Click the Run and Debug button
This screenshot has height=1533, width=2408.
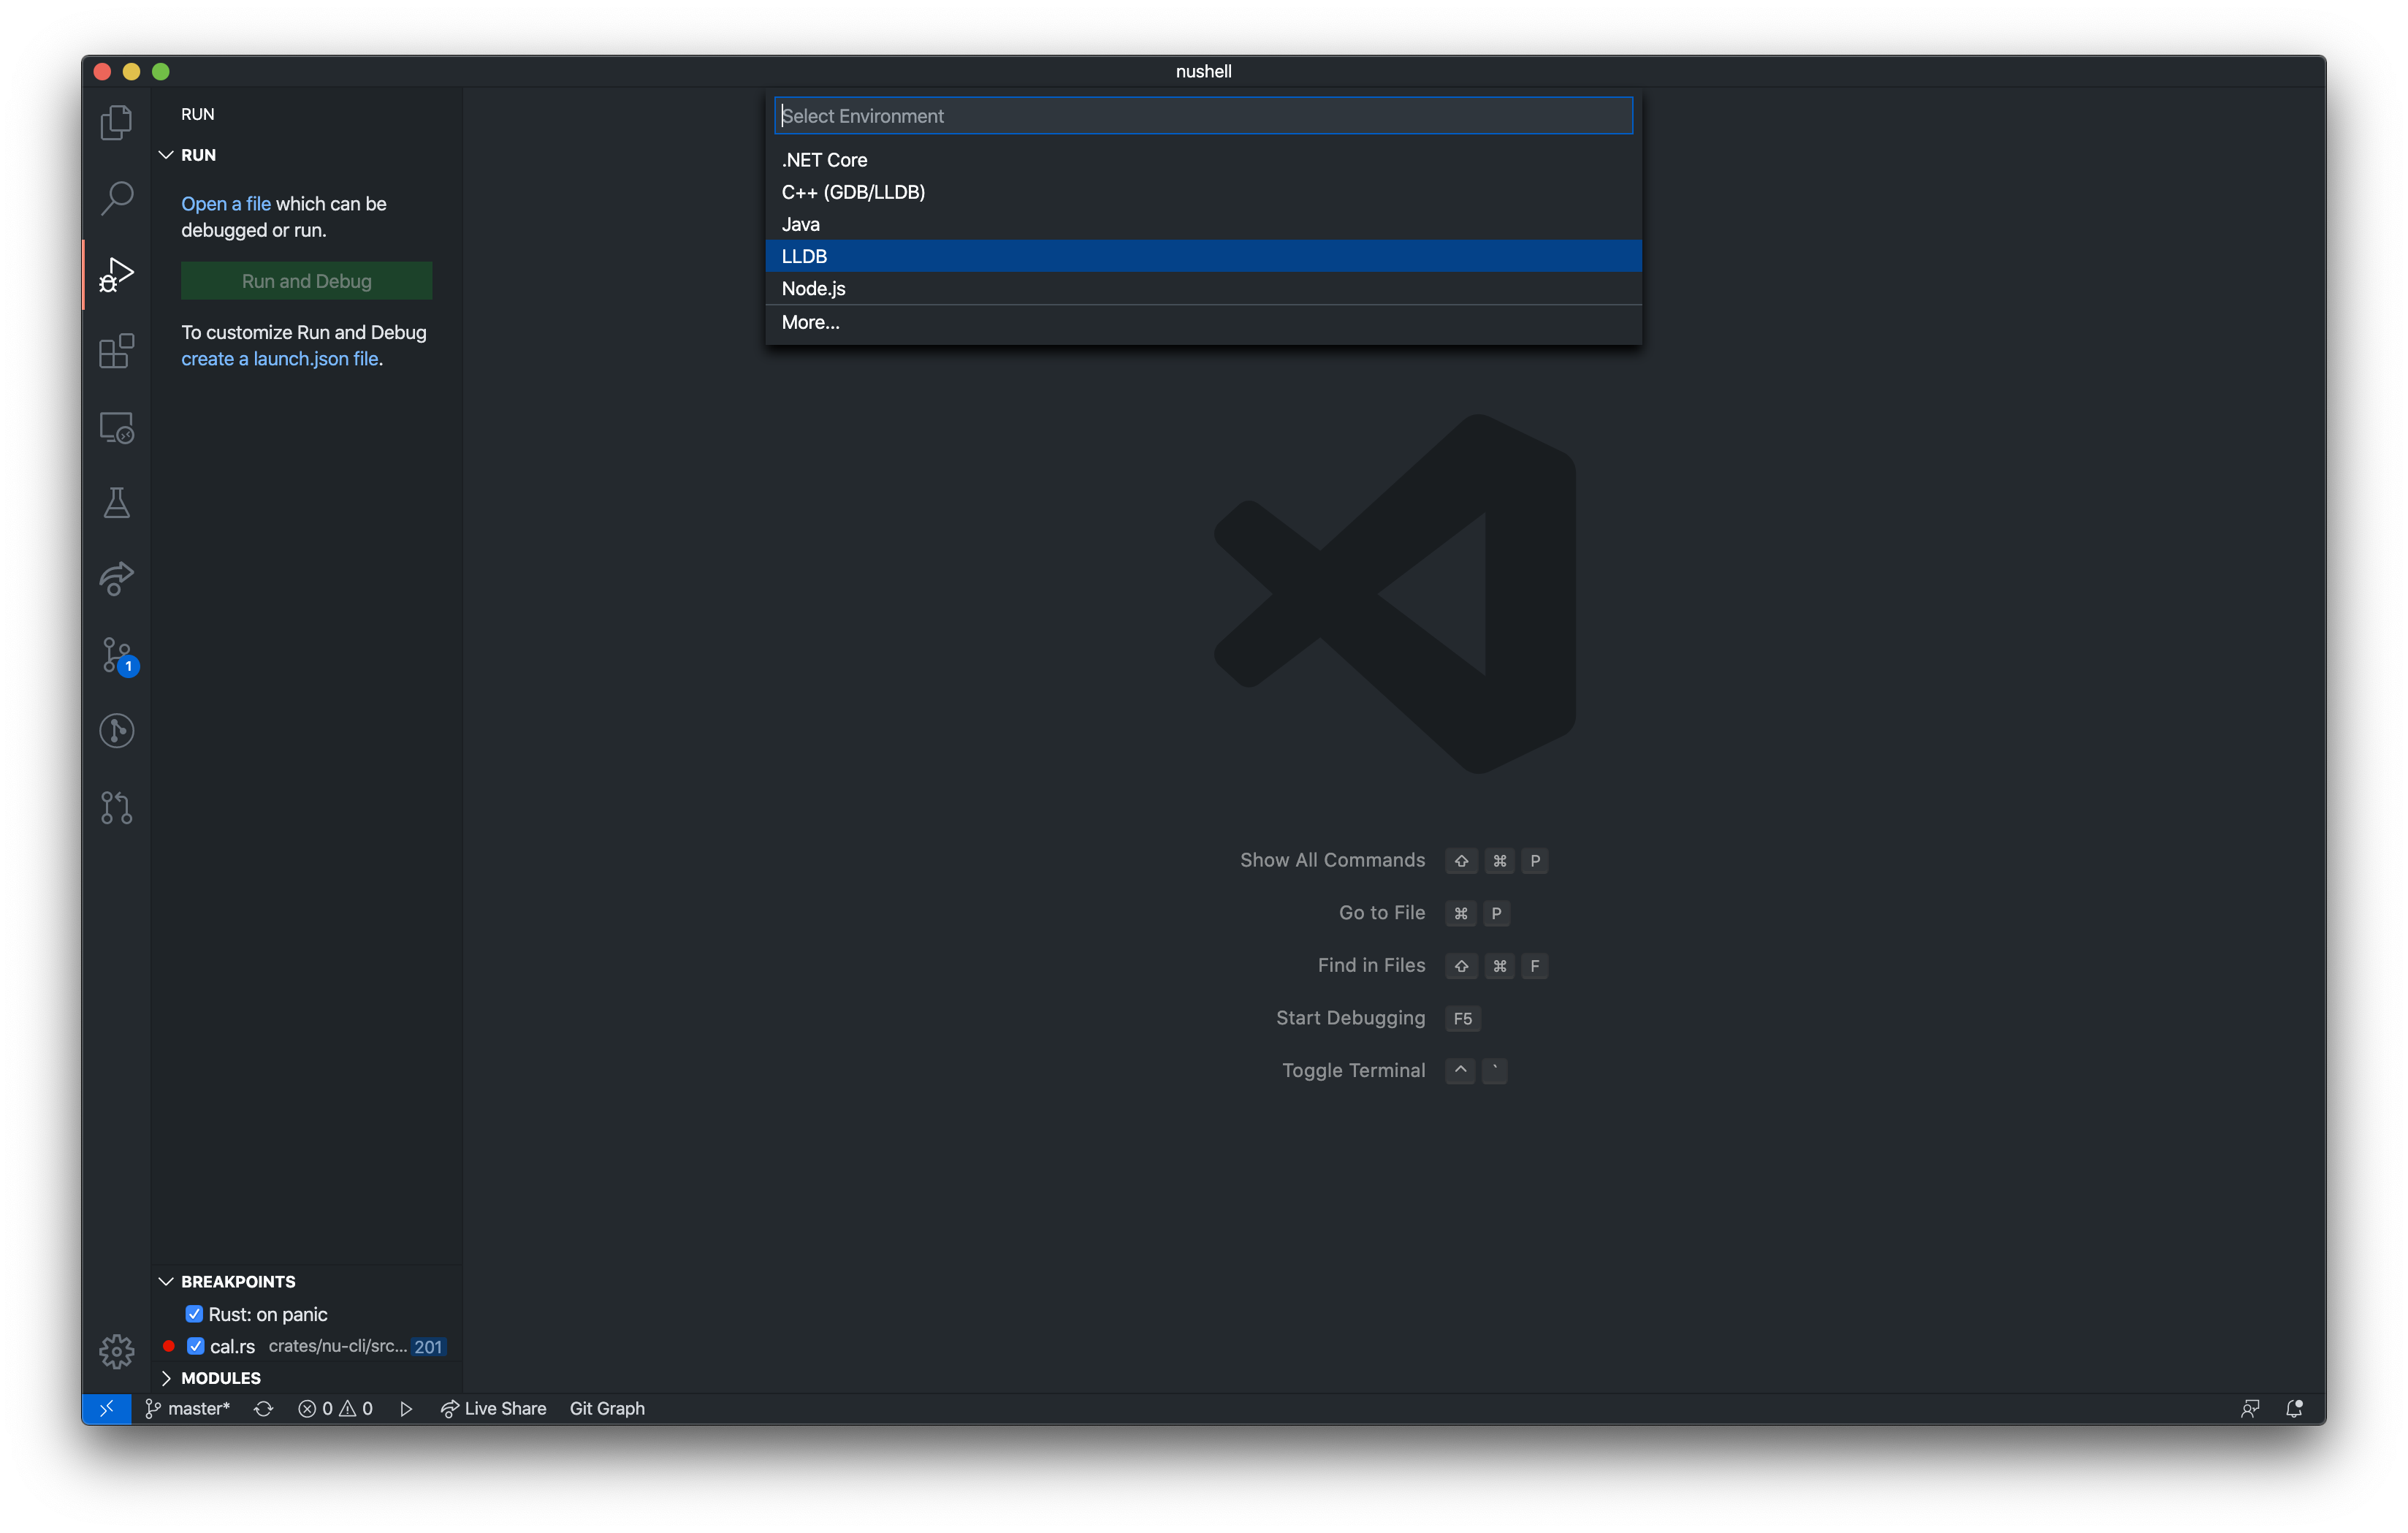pos(306,281)
